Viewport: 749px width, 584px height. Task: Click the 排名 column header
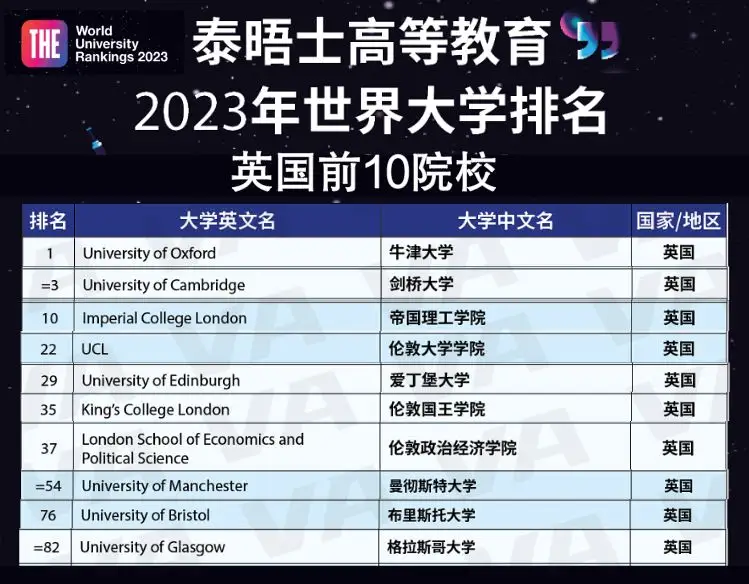tap(48, 221)
